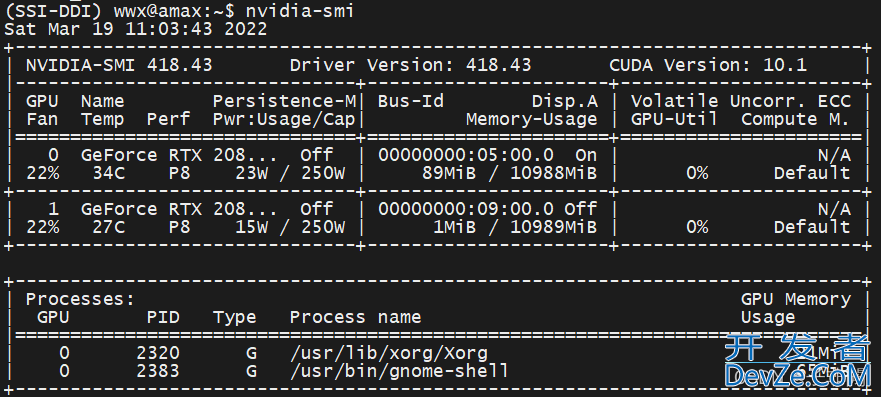The width and height of the screenshot is (881, 397).
Task: Click GPU 1's "GeForce RTX 208..." name
Action: [179, 209]
